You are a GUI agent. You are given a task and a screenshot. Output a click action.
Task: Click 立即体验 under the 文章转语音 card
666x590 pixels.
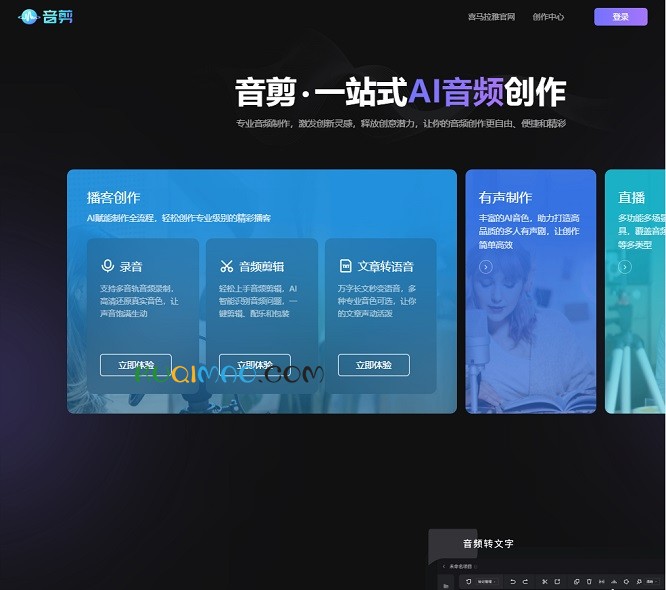tap(374, 365)
